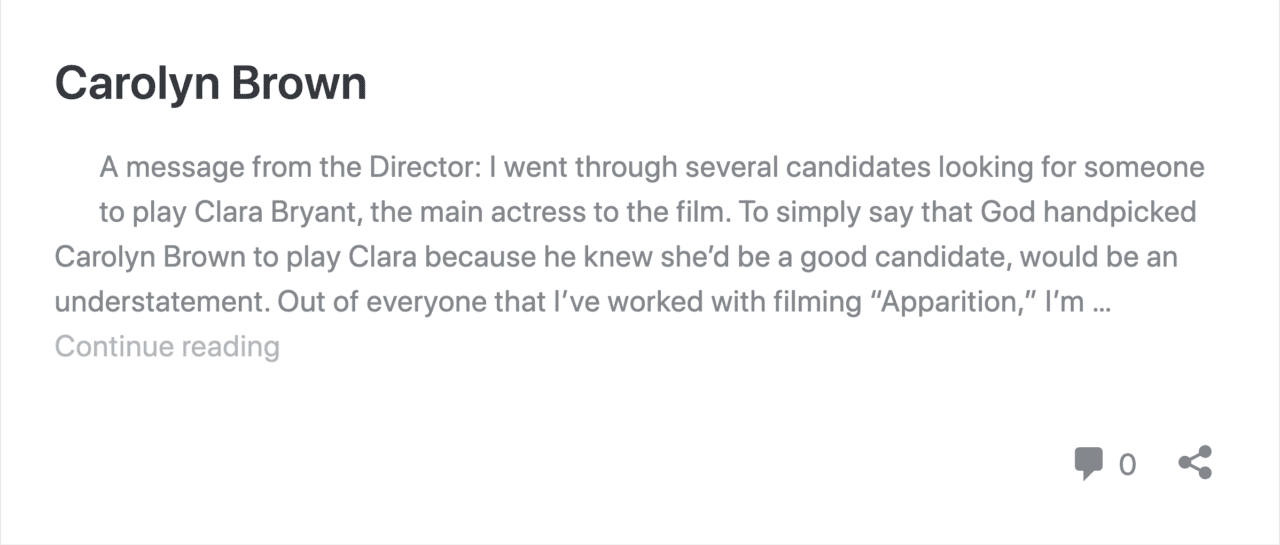The image size is (1280, 545).
Task: Click the ellipsis ending the excerpt
Action: pos(1102,302)
